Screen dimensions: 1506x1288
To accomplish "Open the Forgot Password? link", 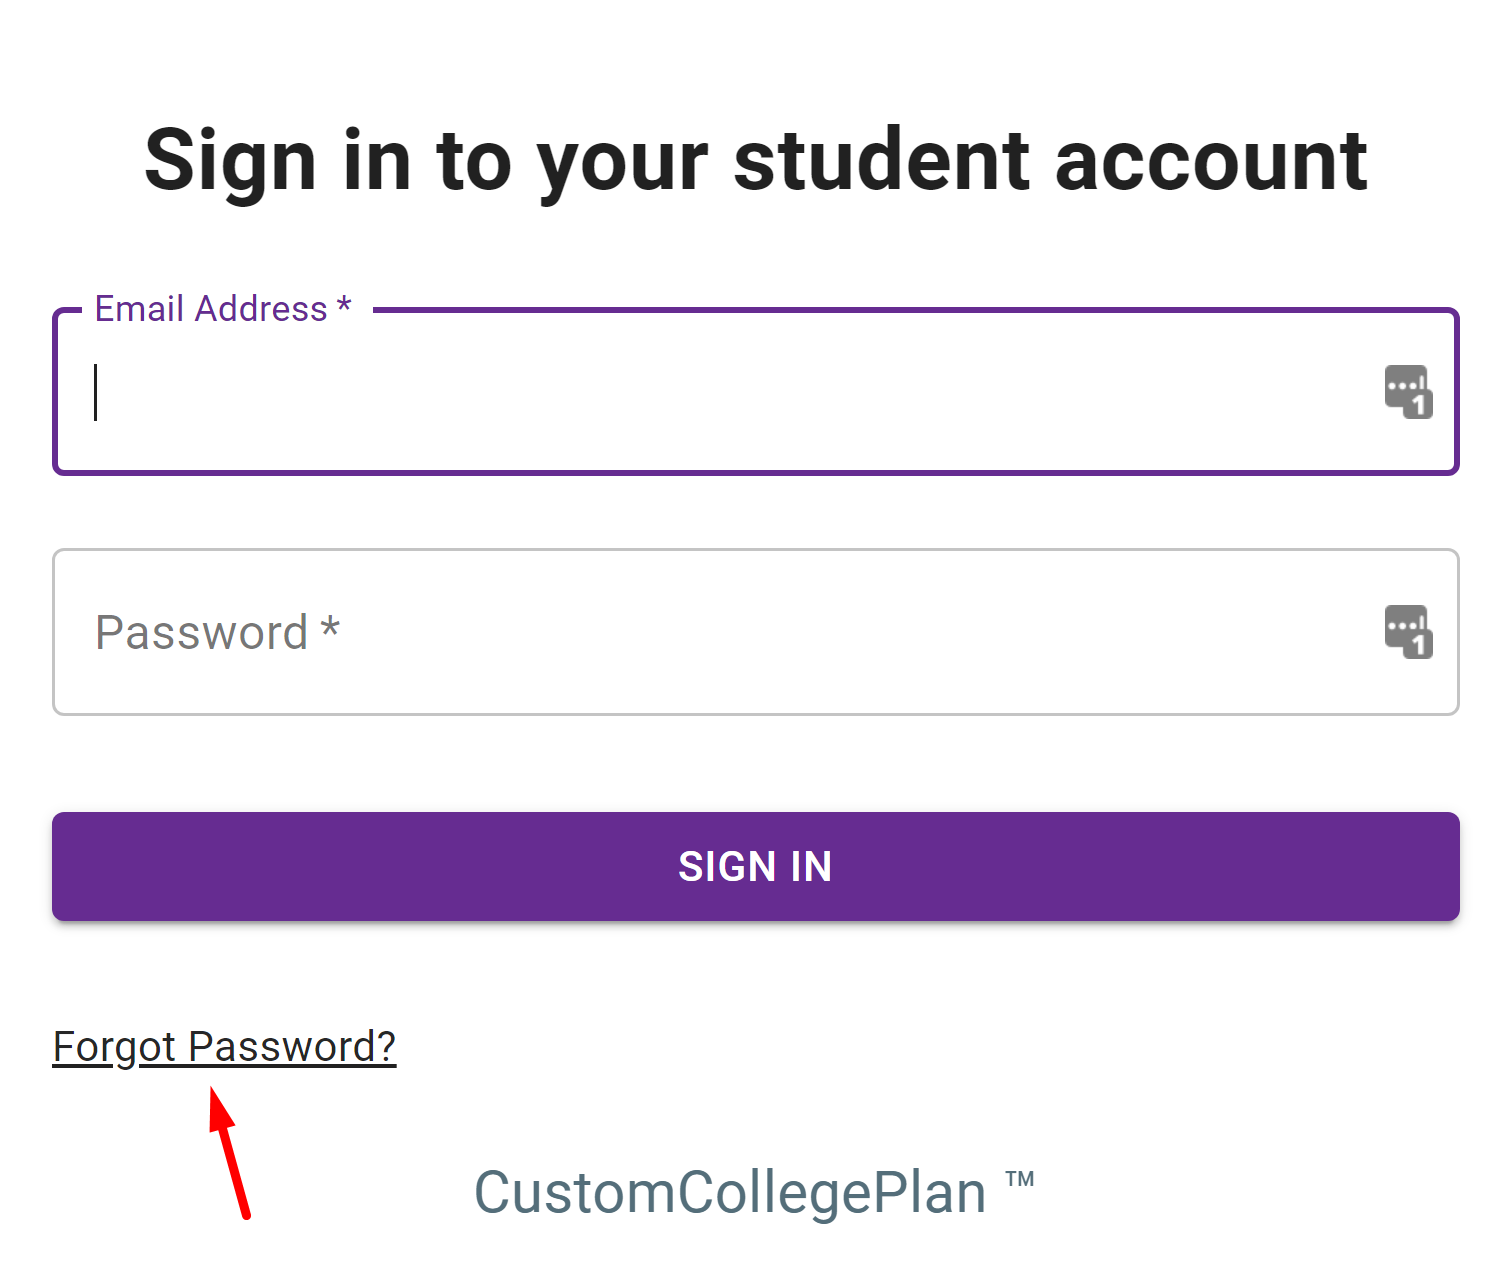I will coord(224,1047).
